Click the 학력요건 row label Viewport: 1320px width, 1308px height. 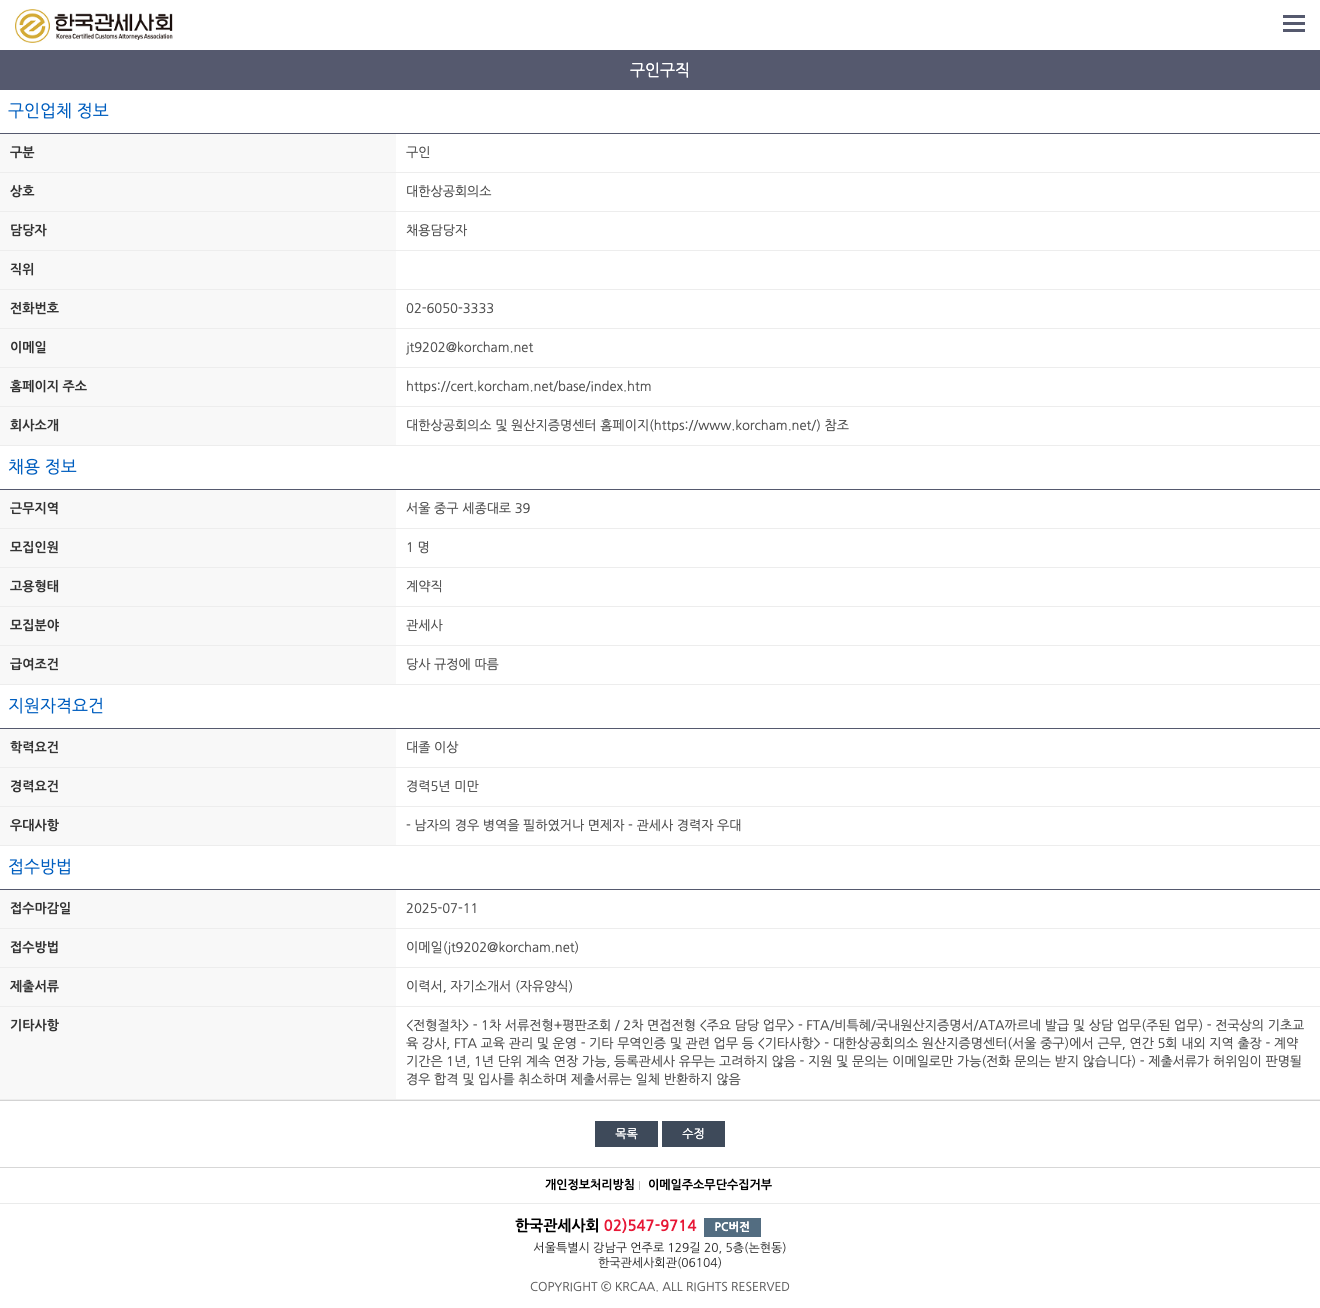click(x=34, y=747)
